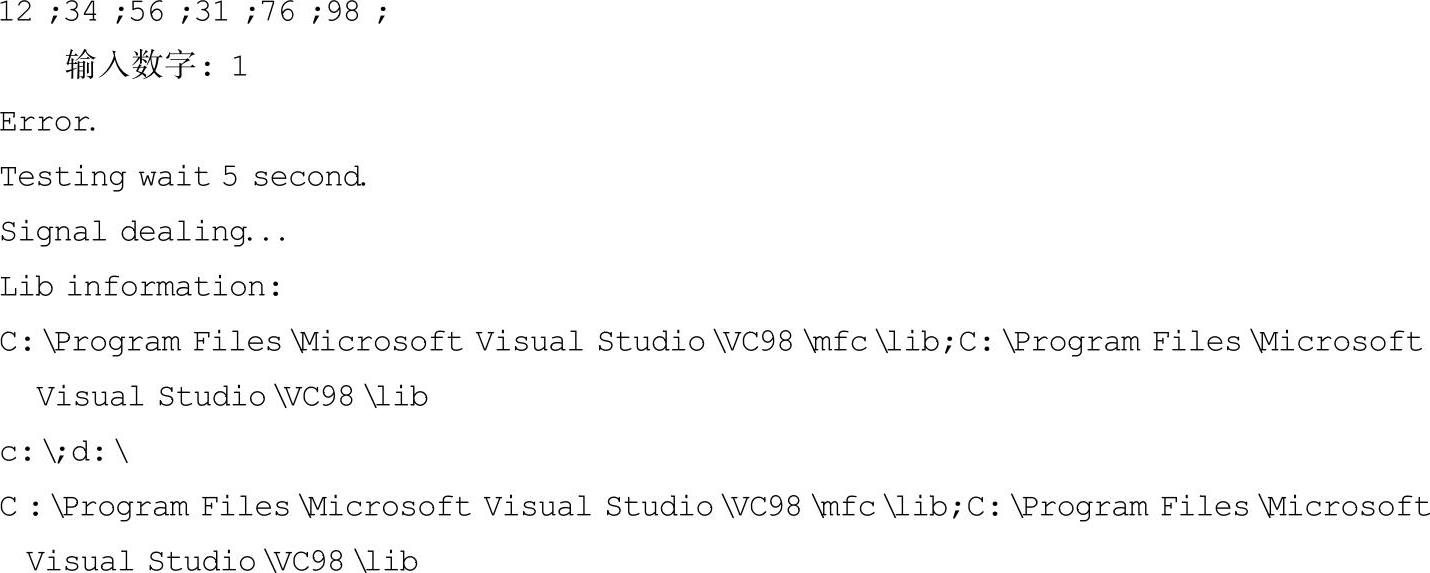
Task: Select the line Testing wait 5 second
Action: [183, 177]
